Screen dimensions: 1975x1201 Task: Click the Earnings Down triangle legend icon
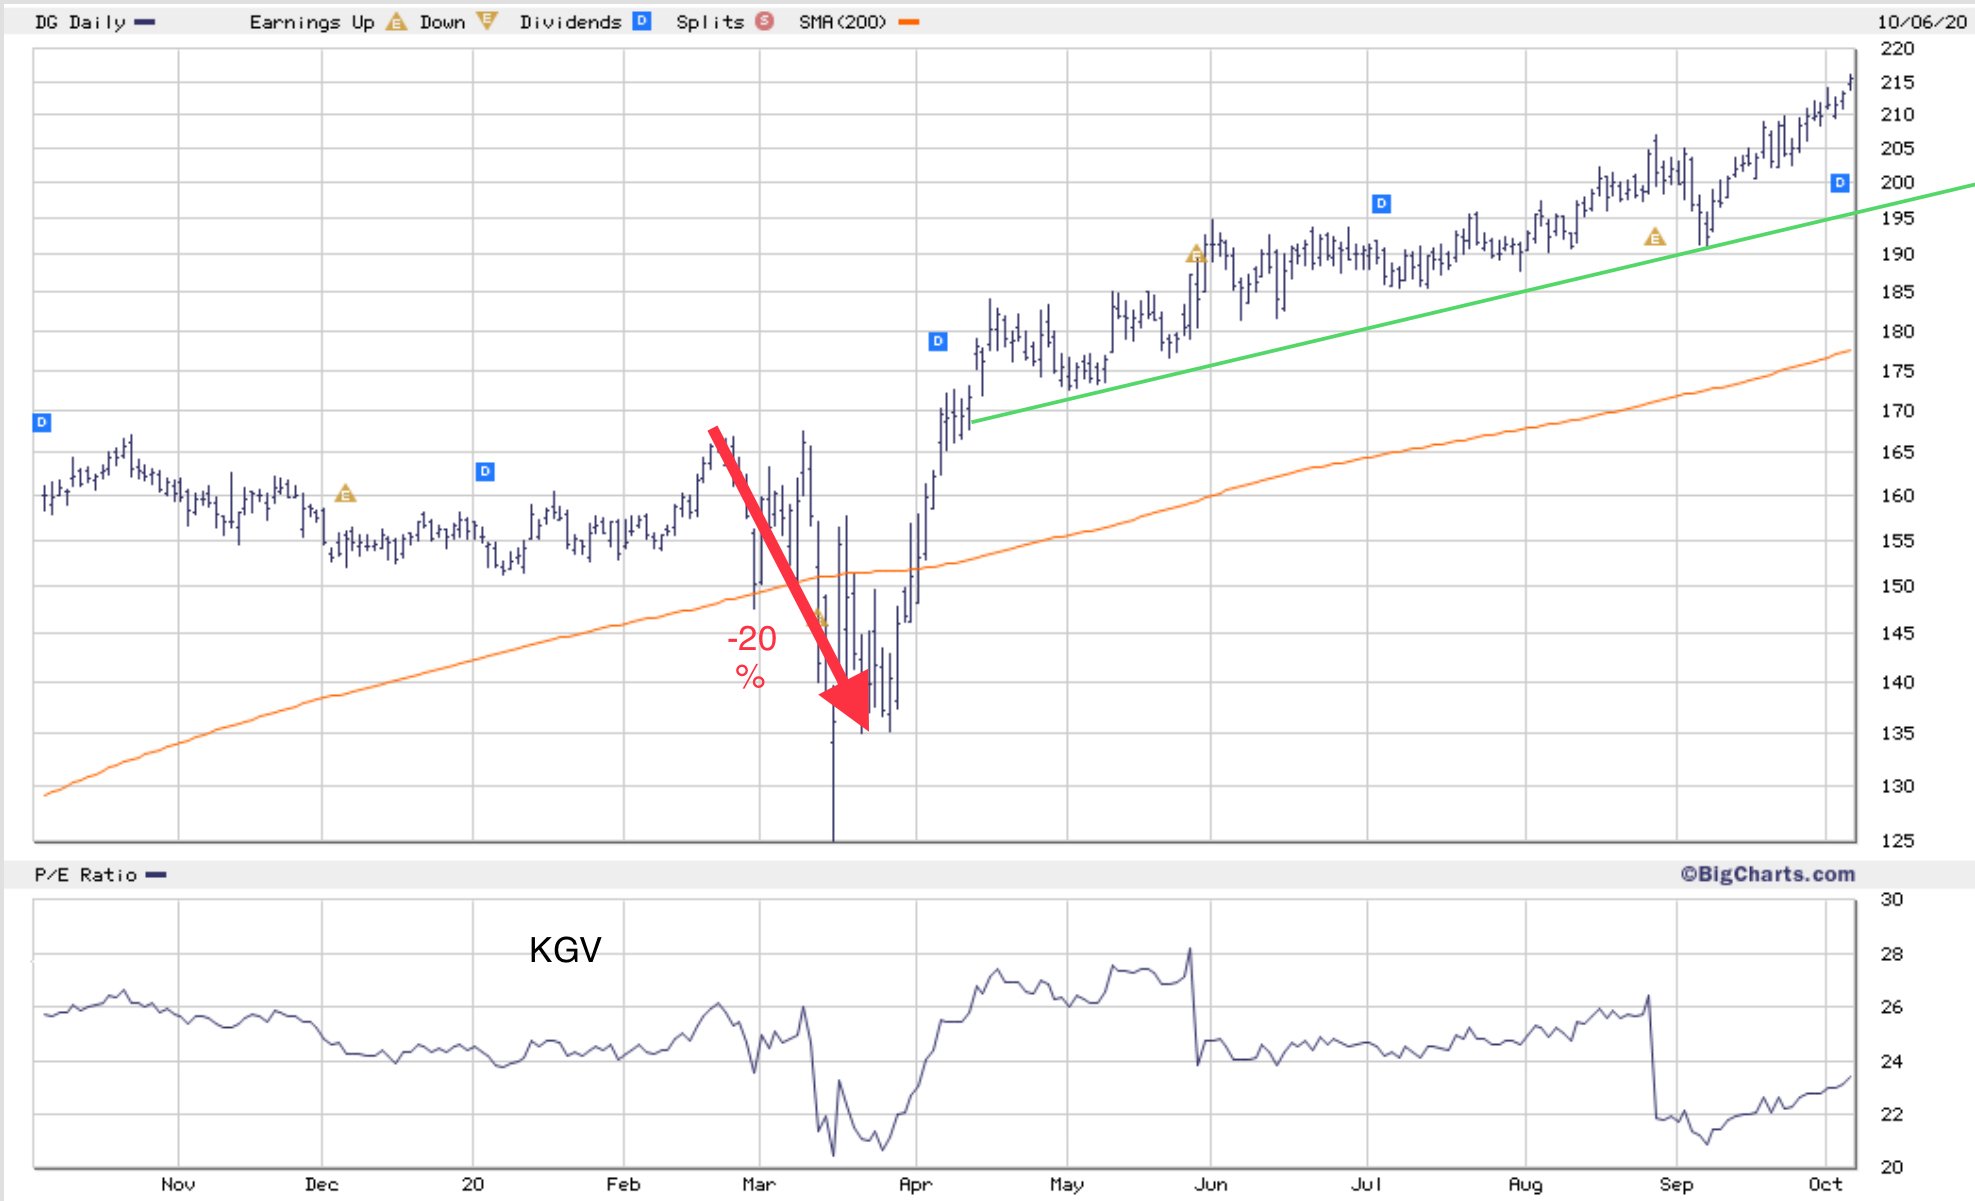tap(486, 21)
